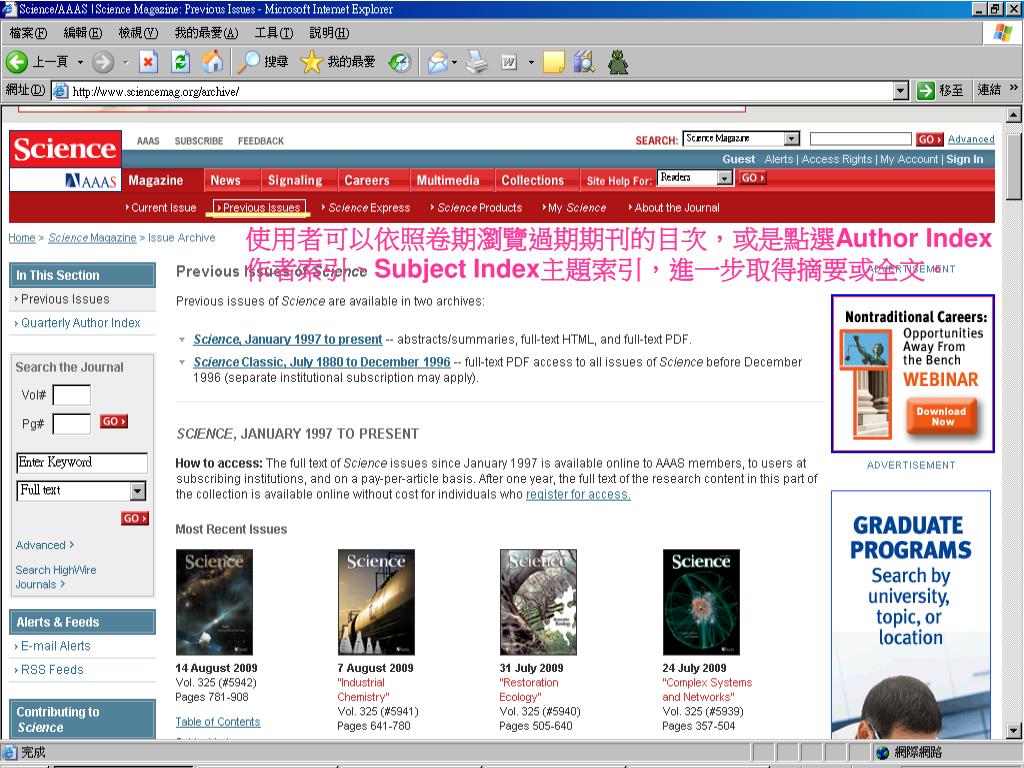Open the address bar dropdown arrow
The width and height of the screenshot is (1024, 768).
901,91
